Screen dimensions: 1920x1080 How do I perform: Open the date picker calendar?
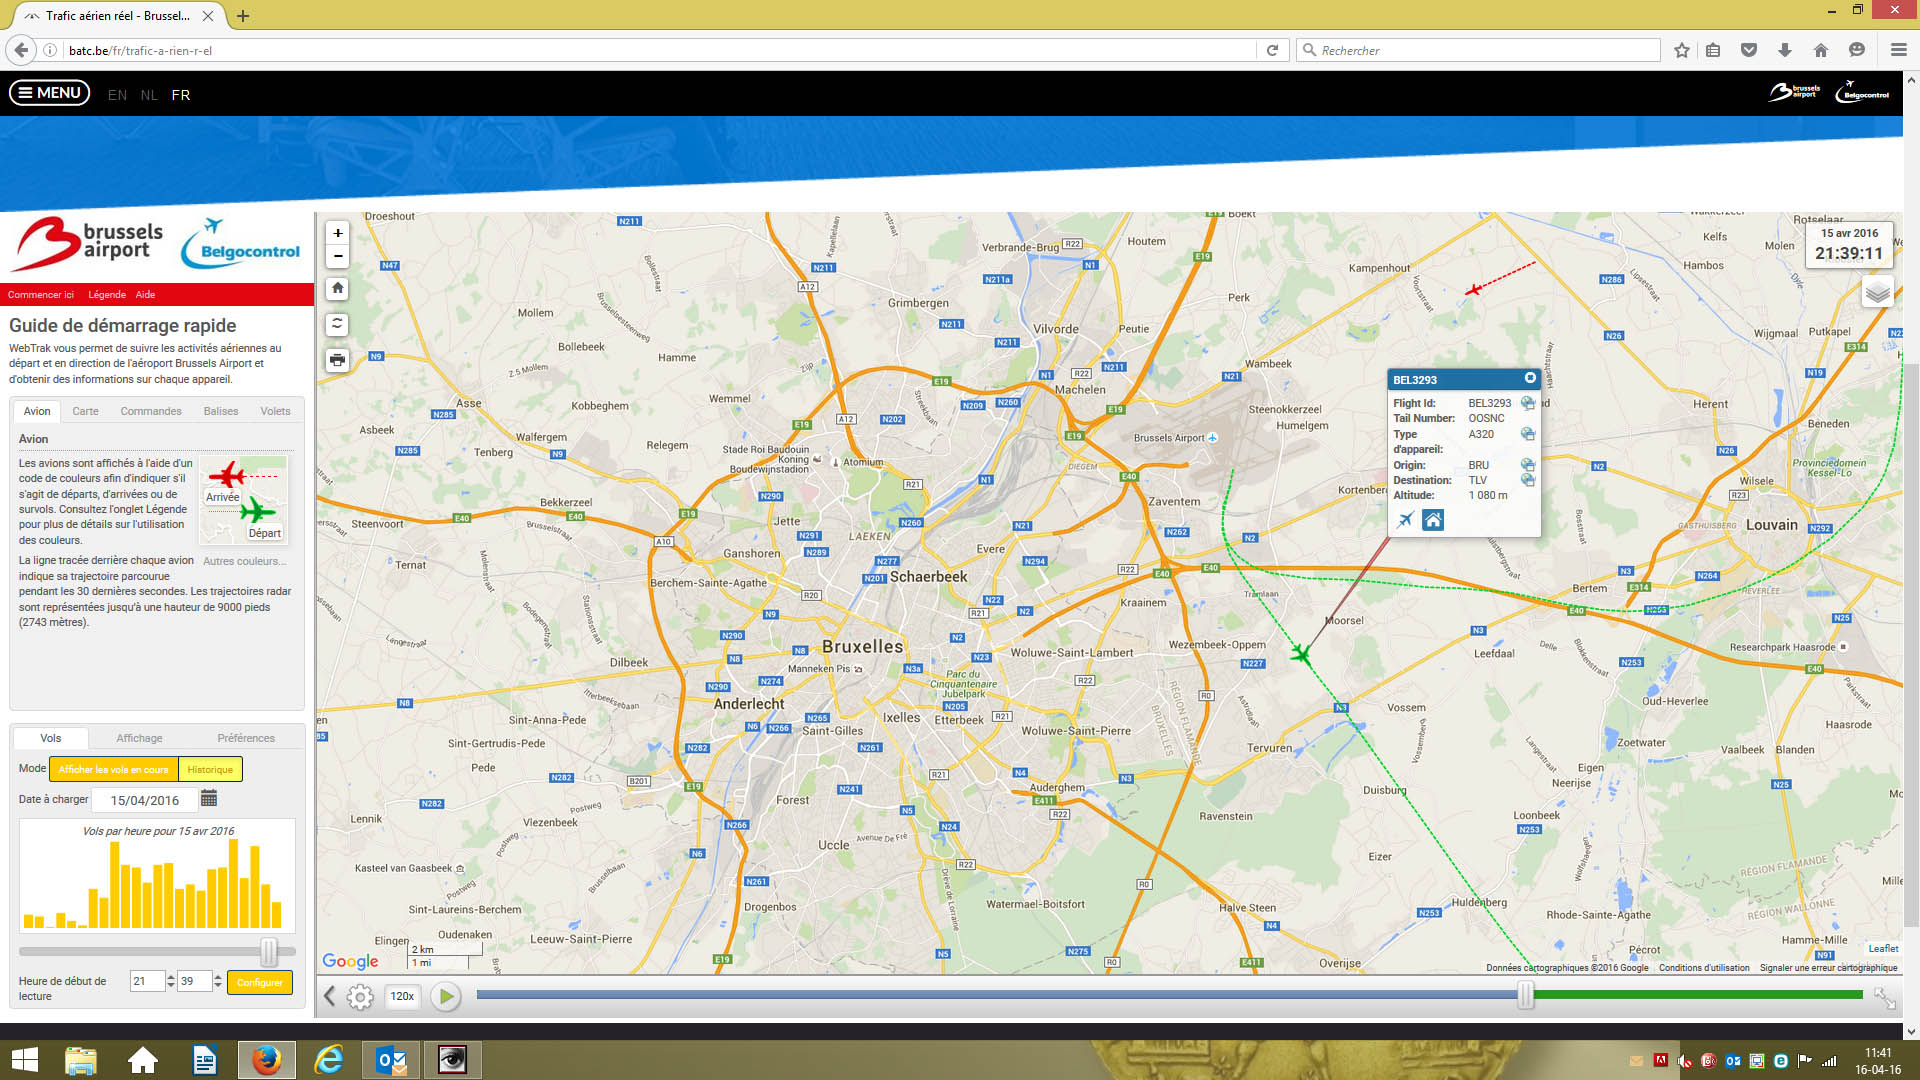(x=209, y=798)
